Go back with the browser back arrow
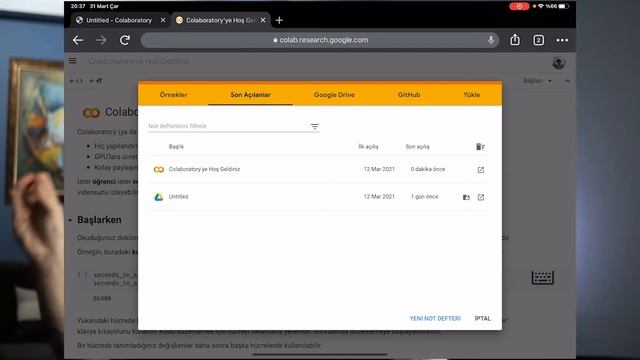This screenshot has height=360, width=640. tap(78, 40)
